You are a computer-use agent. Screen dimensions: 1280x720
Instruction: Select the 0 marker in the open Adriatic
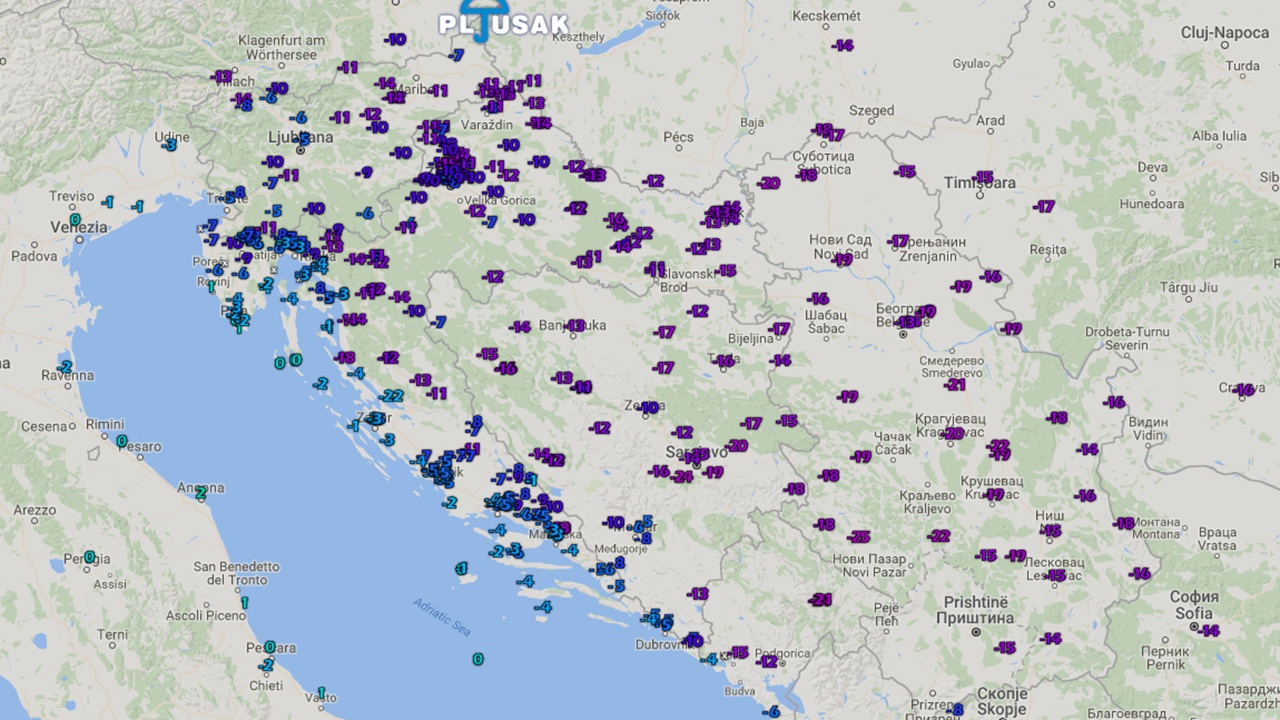(x=478, y=659)
